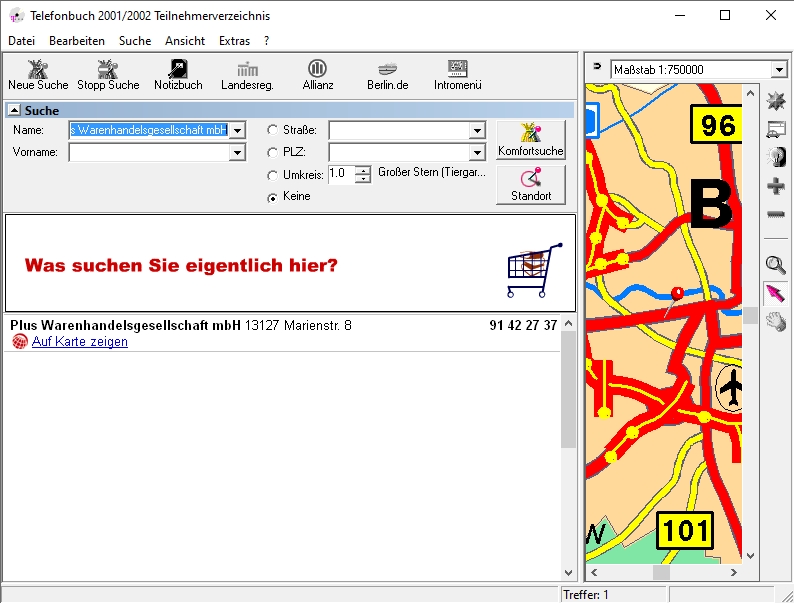Viewport: 794px width, 603px height.
Task: Follow the 'Auf Karte zeigen' link
Action: click(79, 342)
